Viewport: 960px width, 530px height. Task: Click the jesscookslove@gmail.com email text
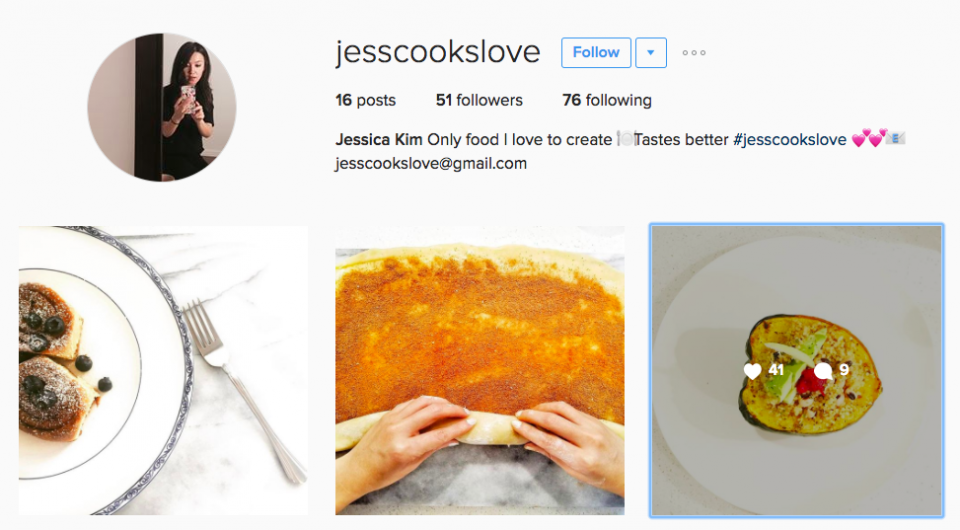point(431,164)
